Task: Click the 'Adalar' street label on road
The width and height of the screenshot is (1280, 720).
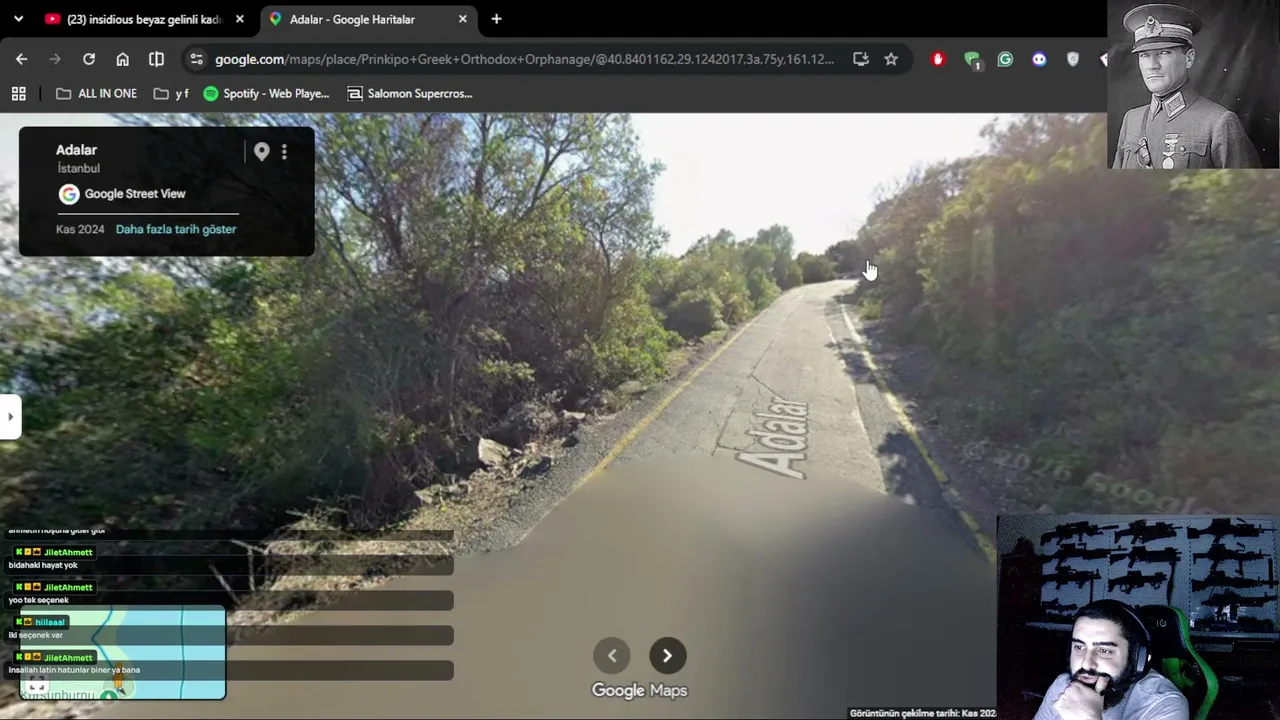Action: point(775,437)
